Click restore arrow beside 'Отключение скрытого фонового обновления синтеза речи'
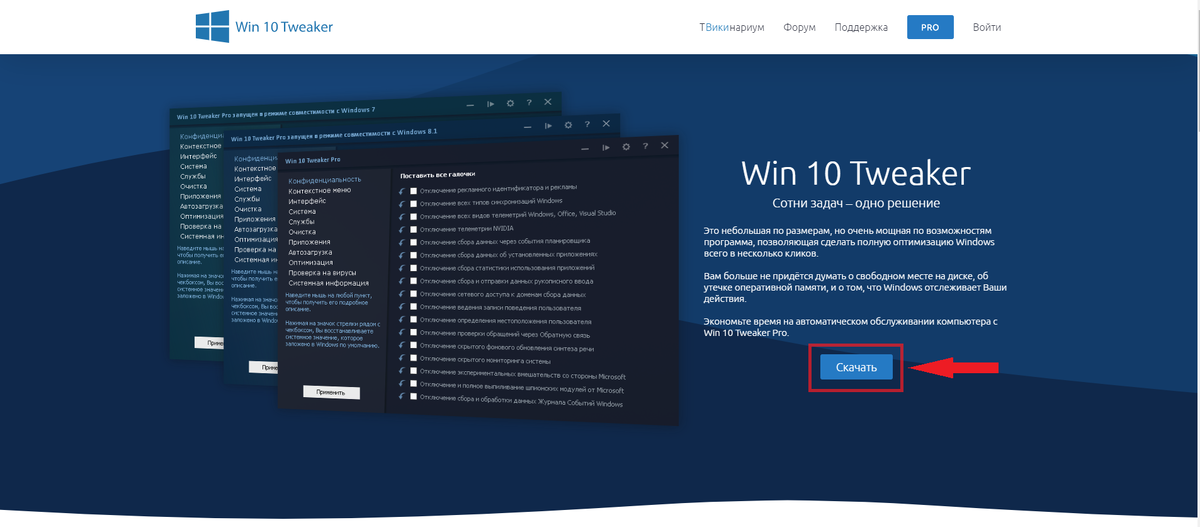This screenshot has height=527, width=1200. click(401, 345)
